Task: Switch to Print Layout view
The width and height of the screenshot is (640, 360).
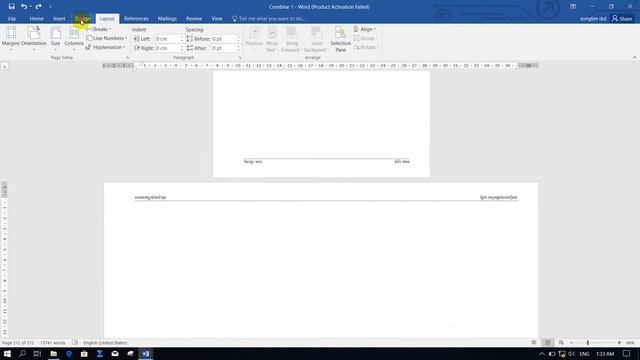Action: point(548,343)
